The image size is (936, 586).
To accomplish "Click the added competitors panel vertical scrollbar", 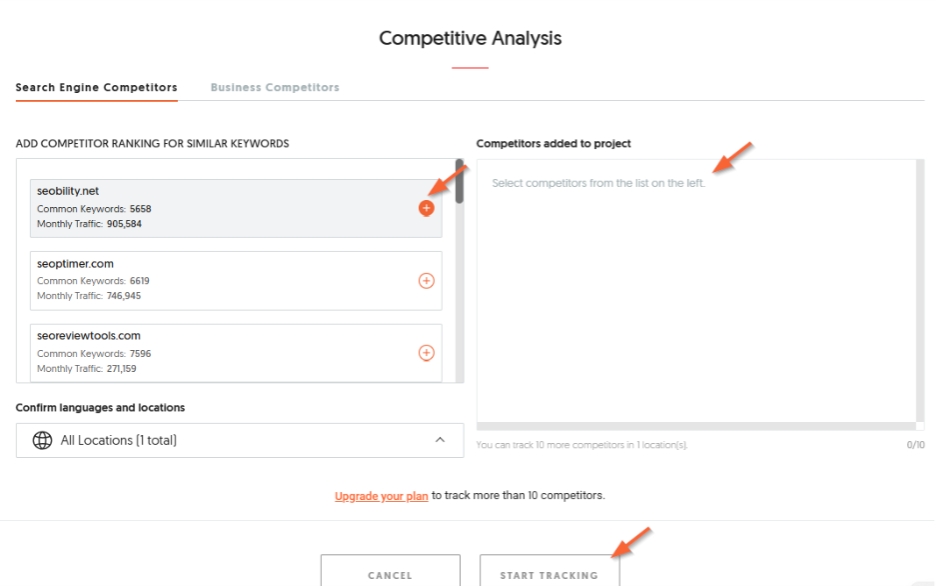I will click(x=920, y=291).
